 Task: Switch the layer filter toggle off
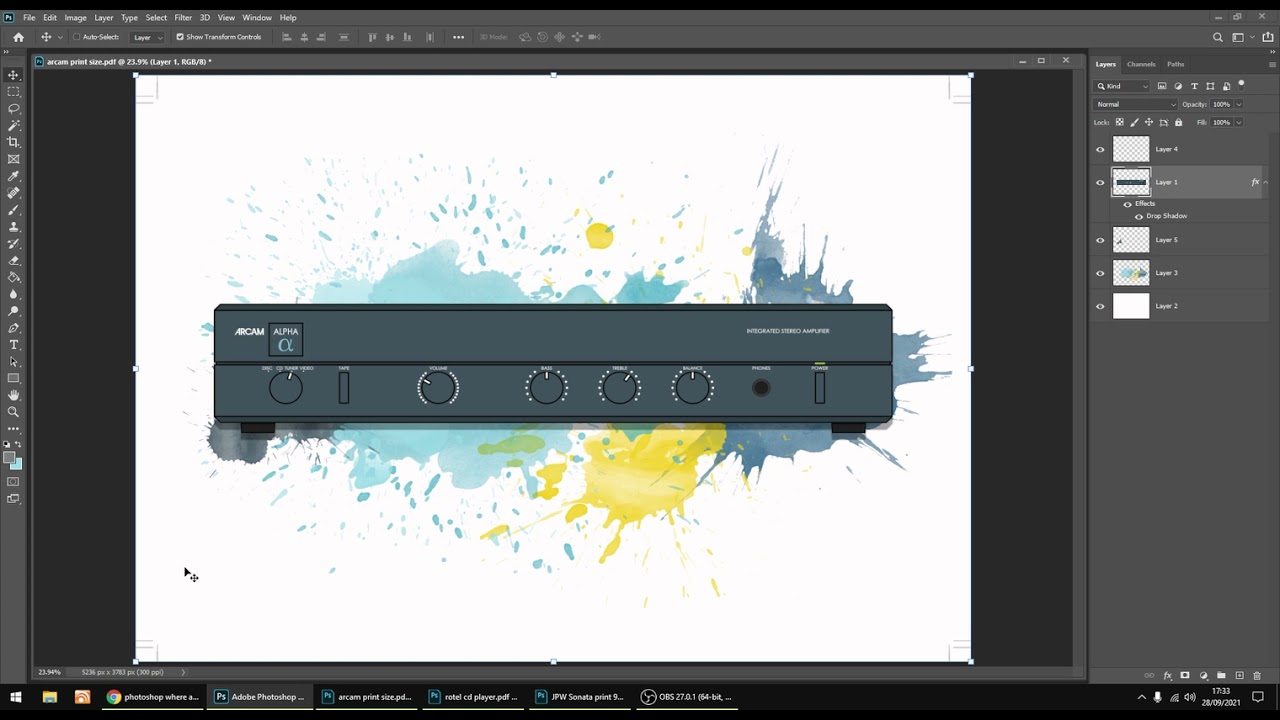click(x=1242, y=84)
